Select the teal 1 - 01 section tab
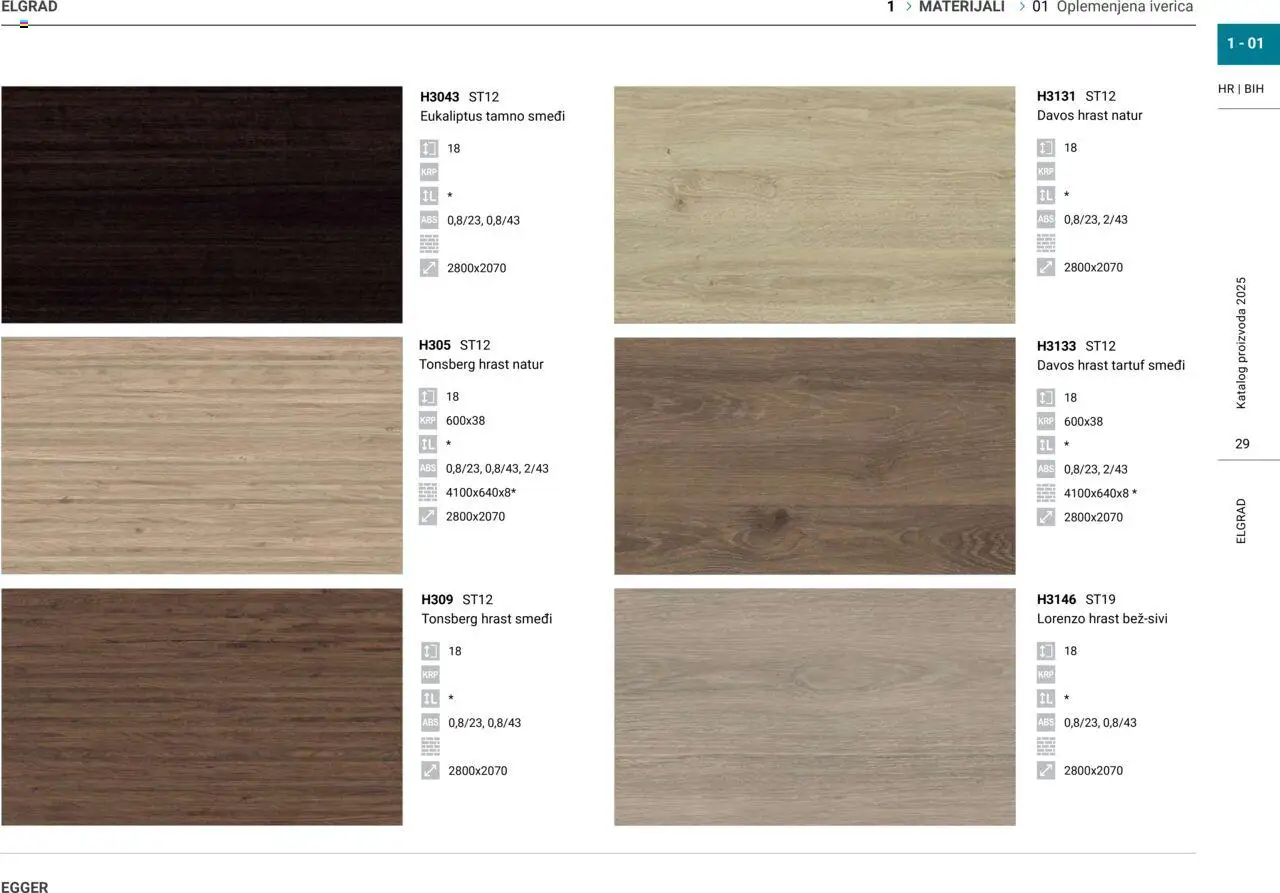The width and height of the screenshot is (1280, 893). [1246, 43]
